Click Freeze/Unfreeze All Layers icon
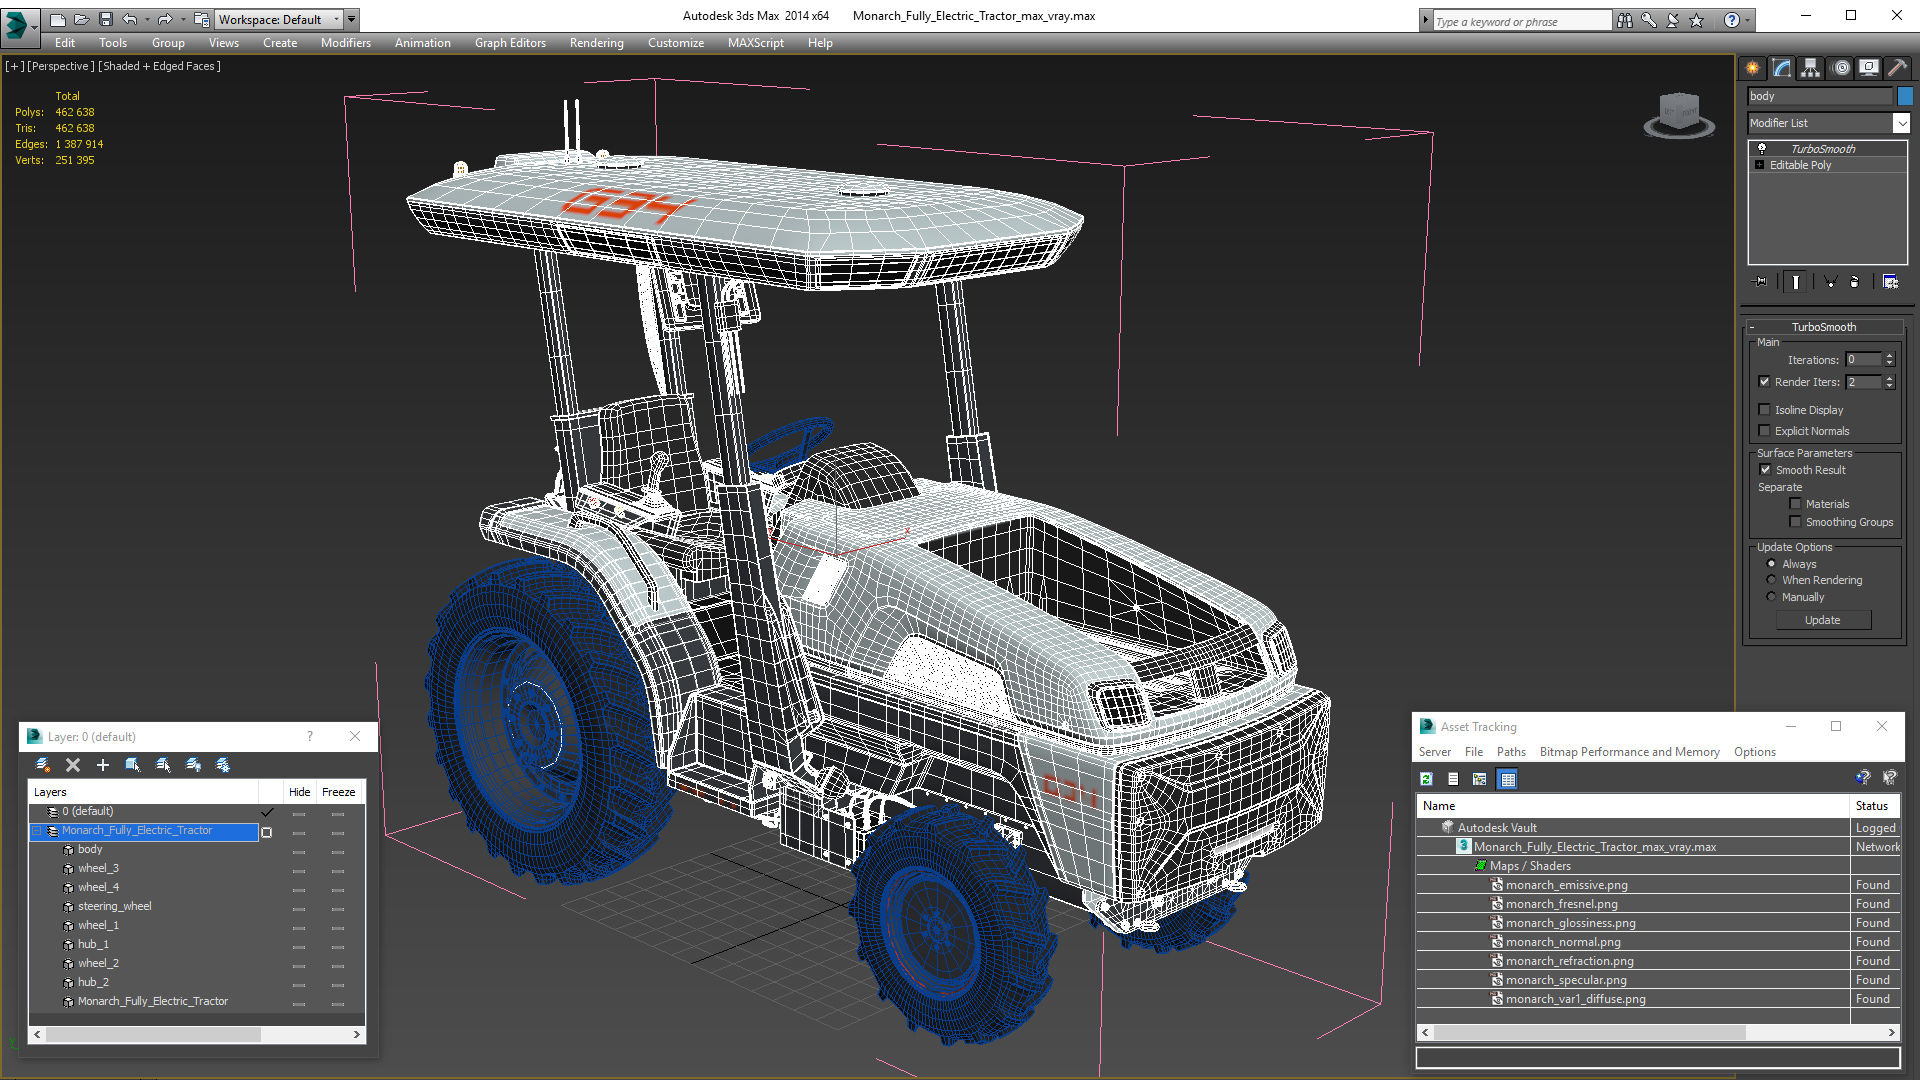 coord(223,765)
